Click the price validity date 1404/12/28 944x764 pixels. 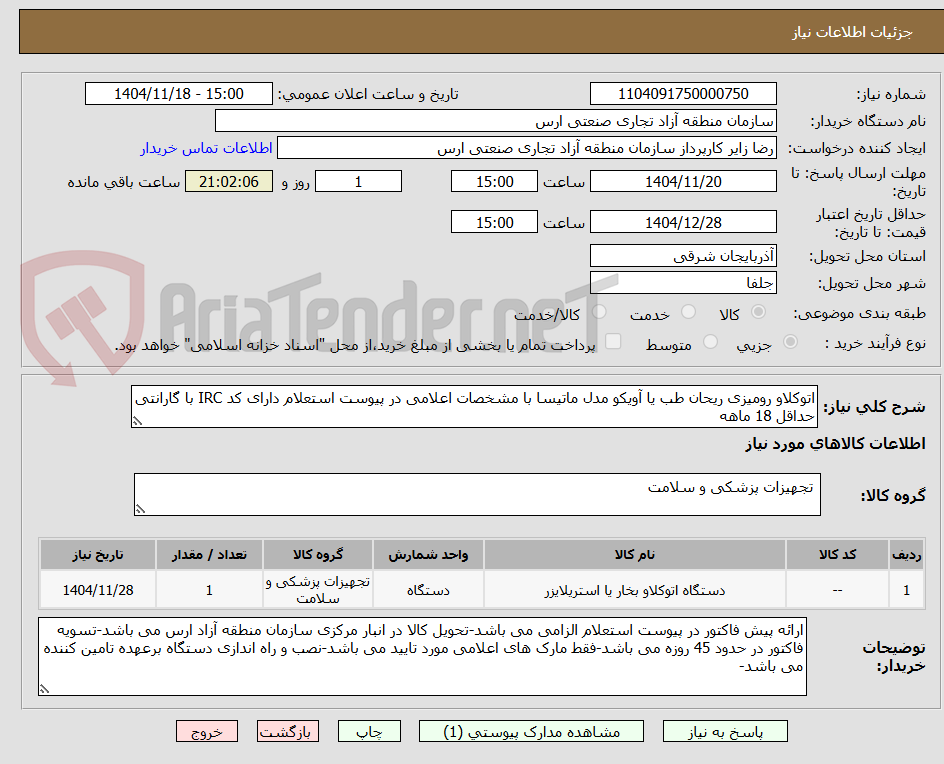(683, 222)
